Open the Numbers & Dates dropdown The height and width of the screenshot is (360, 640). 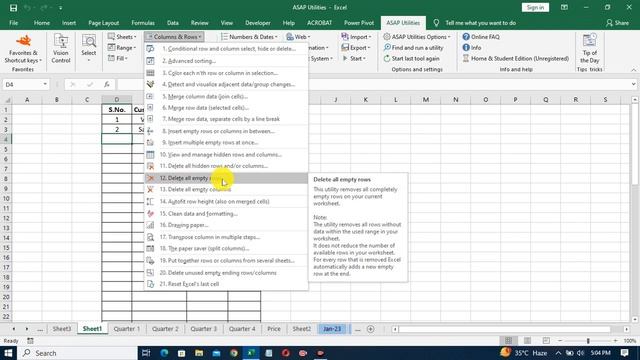[x=249, y=37]
